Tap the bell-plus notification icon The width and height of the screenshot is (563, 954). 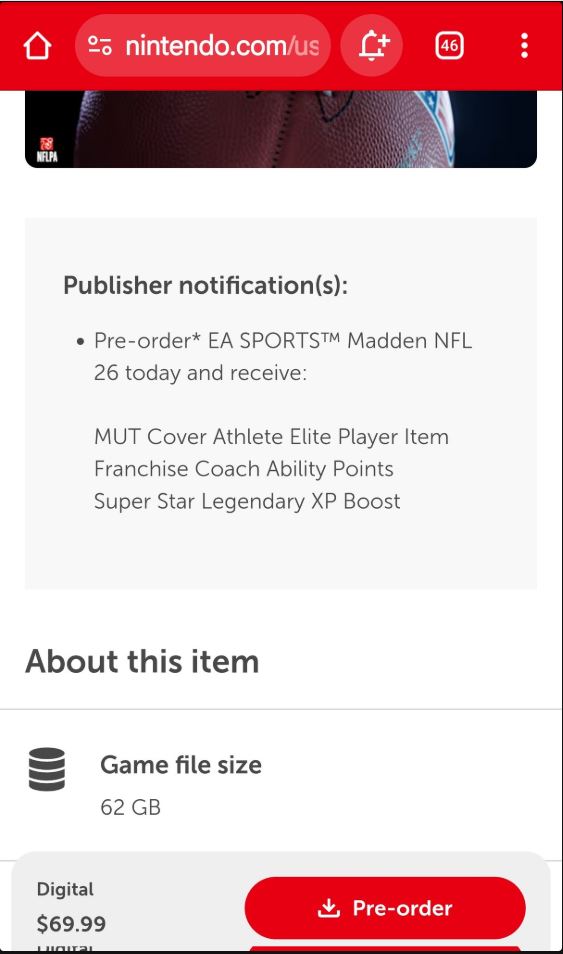click(x=372, y=46)
